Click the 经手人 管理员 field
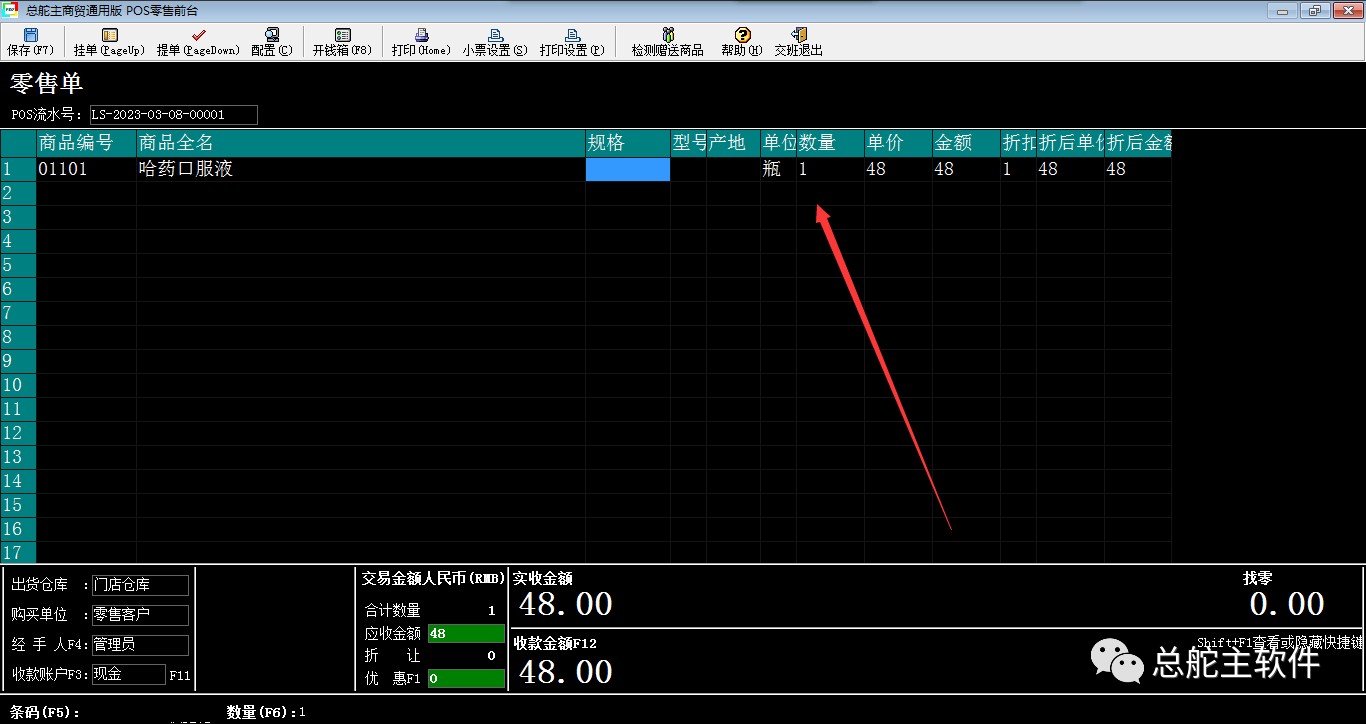 [140, 645]
